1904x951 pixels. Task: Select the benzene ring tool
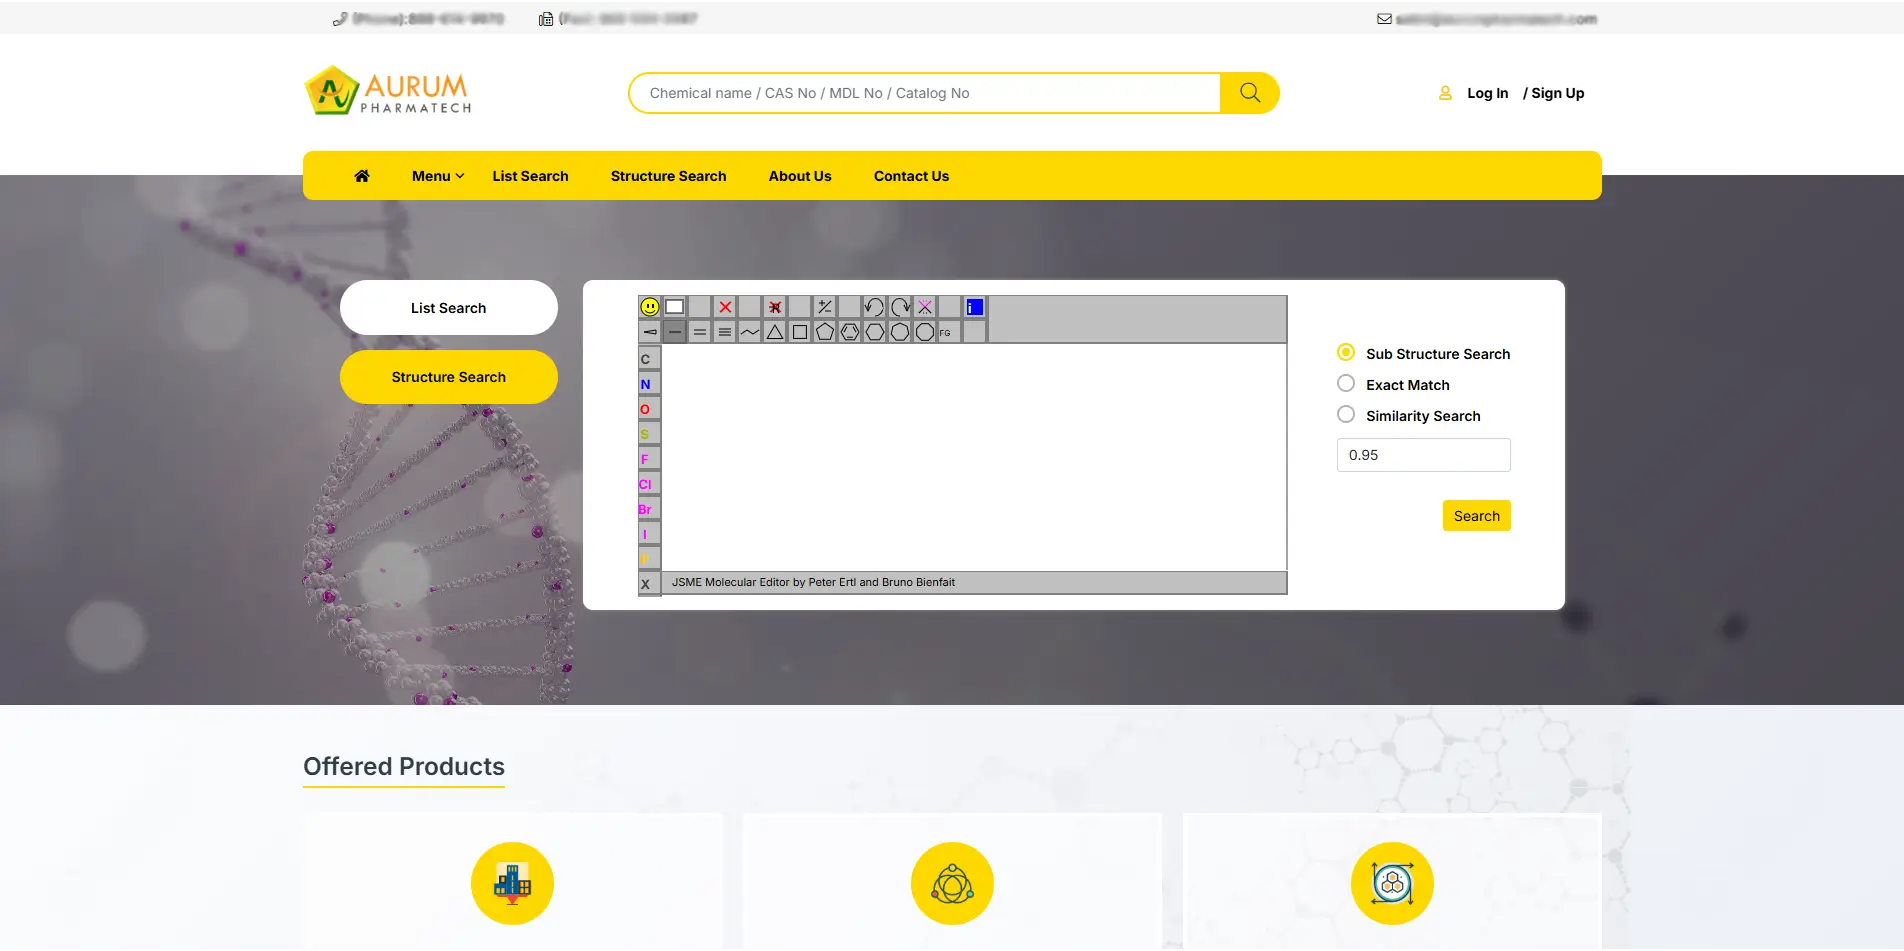[x=850, y=332]
